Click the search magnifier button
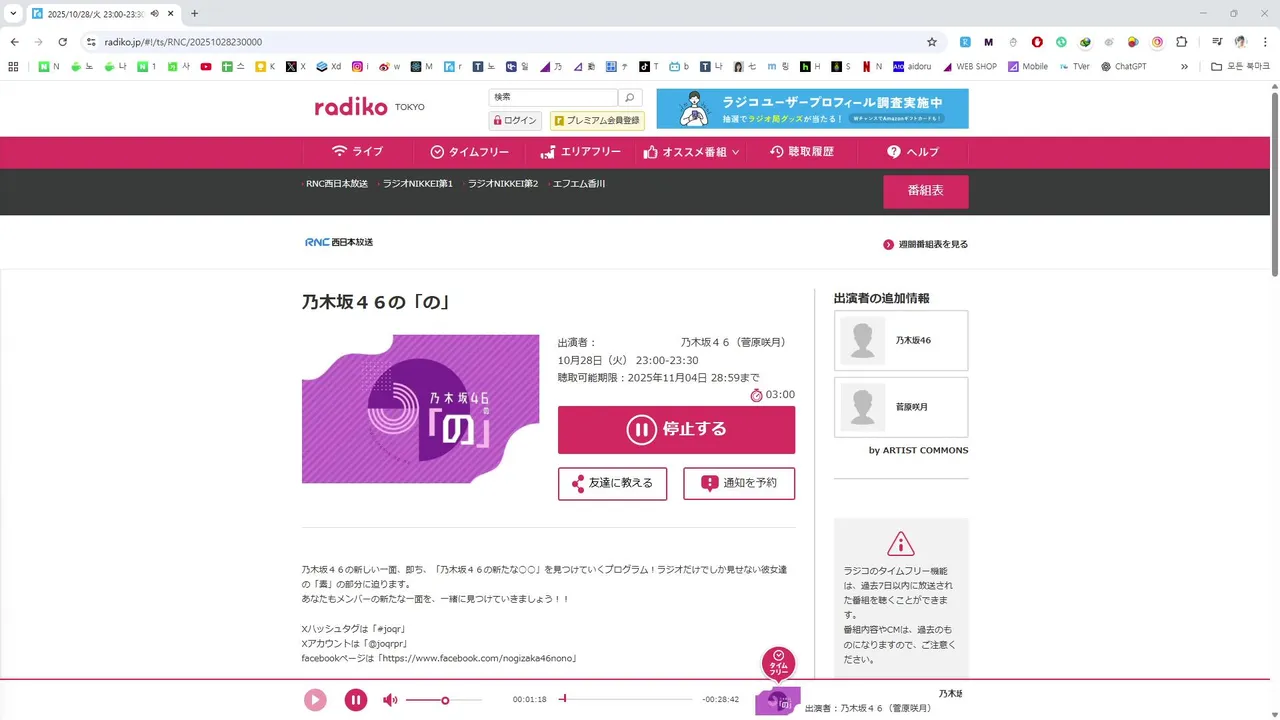The height and width of the screenshot is (720, 1280). 630,97
